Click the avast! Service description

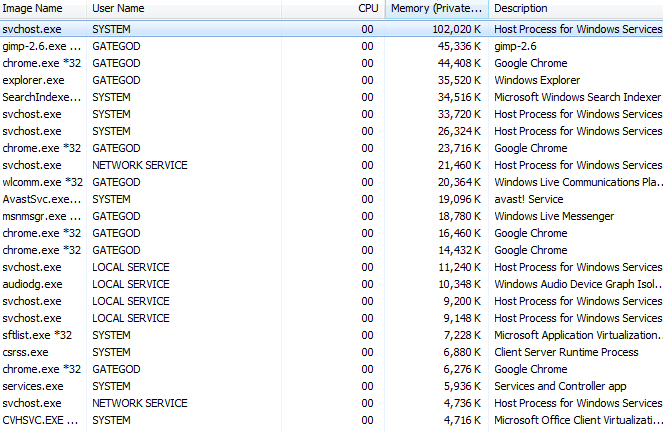pos(529,199)
